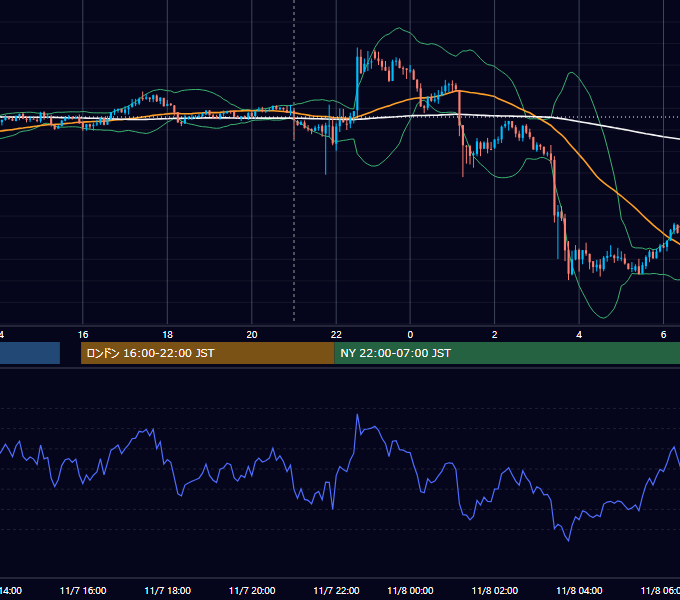Screen dimensions: 680x600
Task: Click the '11/7 22:00' label on oscillator axis
Action: pos(336,590)
